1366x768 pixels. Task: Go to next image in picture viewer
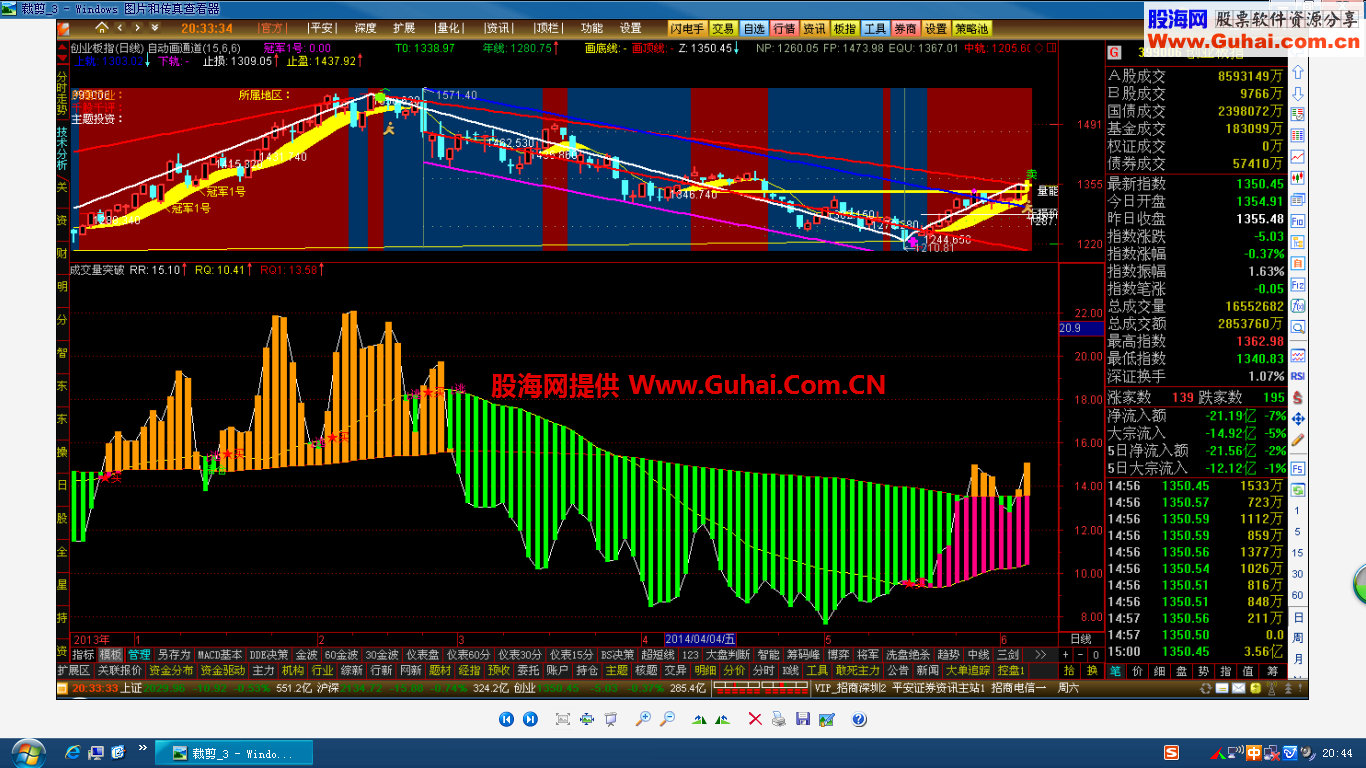(x=531, y=719)
